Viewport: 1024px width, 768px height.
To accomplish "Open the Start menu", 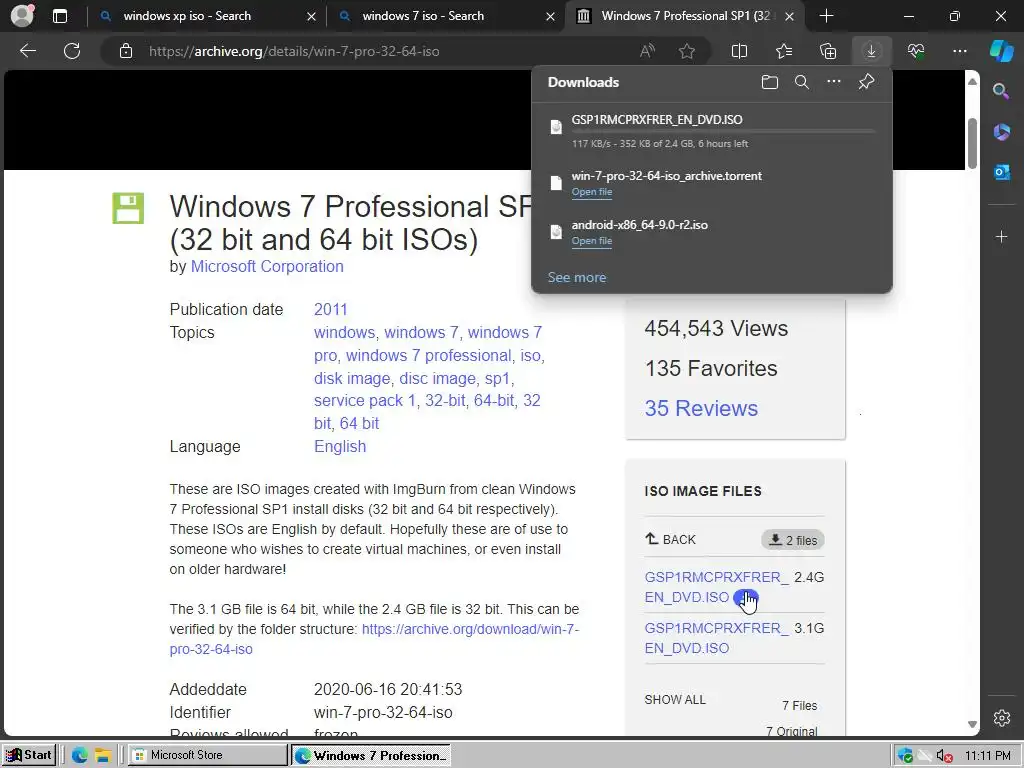I will [x=29, y=755].
